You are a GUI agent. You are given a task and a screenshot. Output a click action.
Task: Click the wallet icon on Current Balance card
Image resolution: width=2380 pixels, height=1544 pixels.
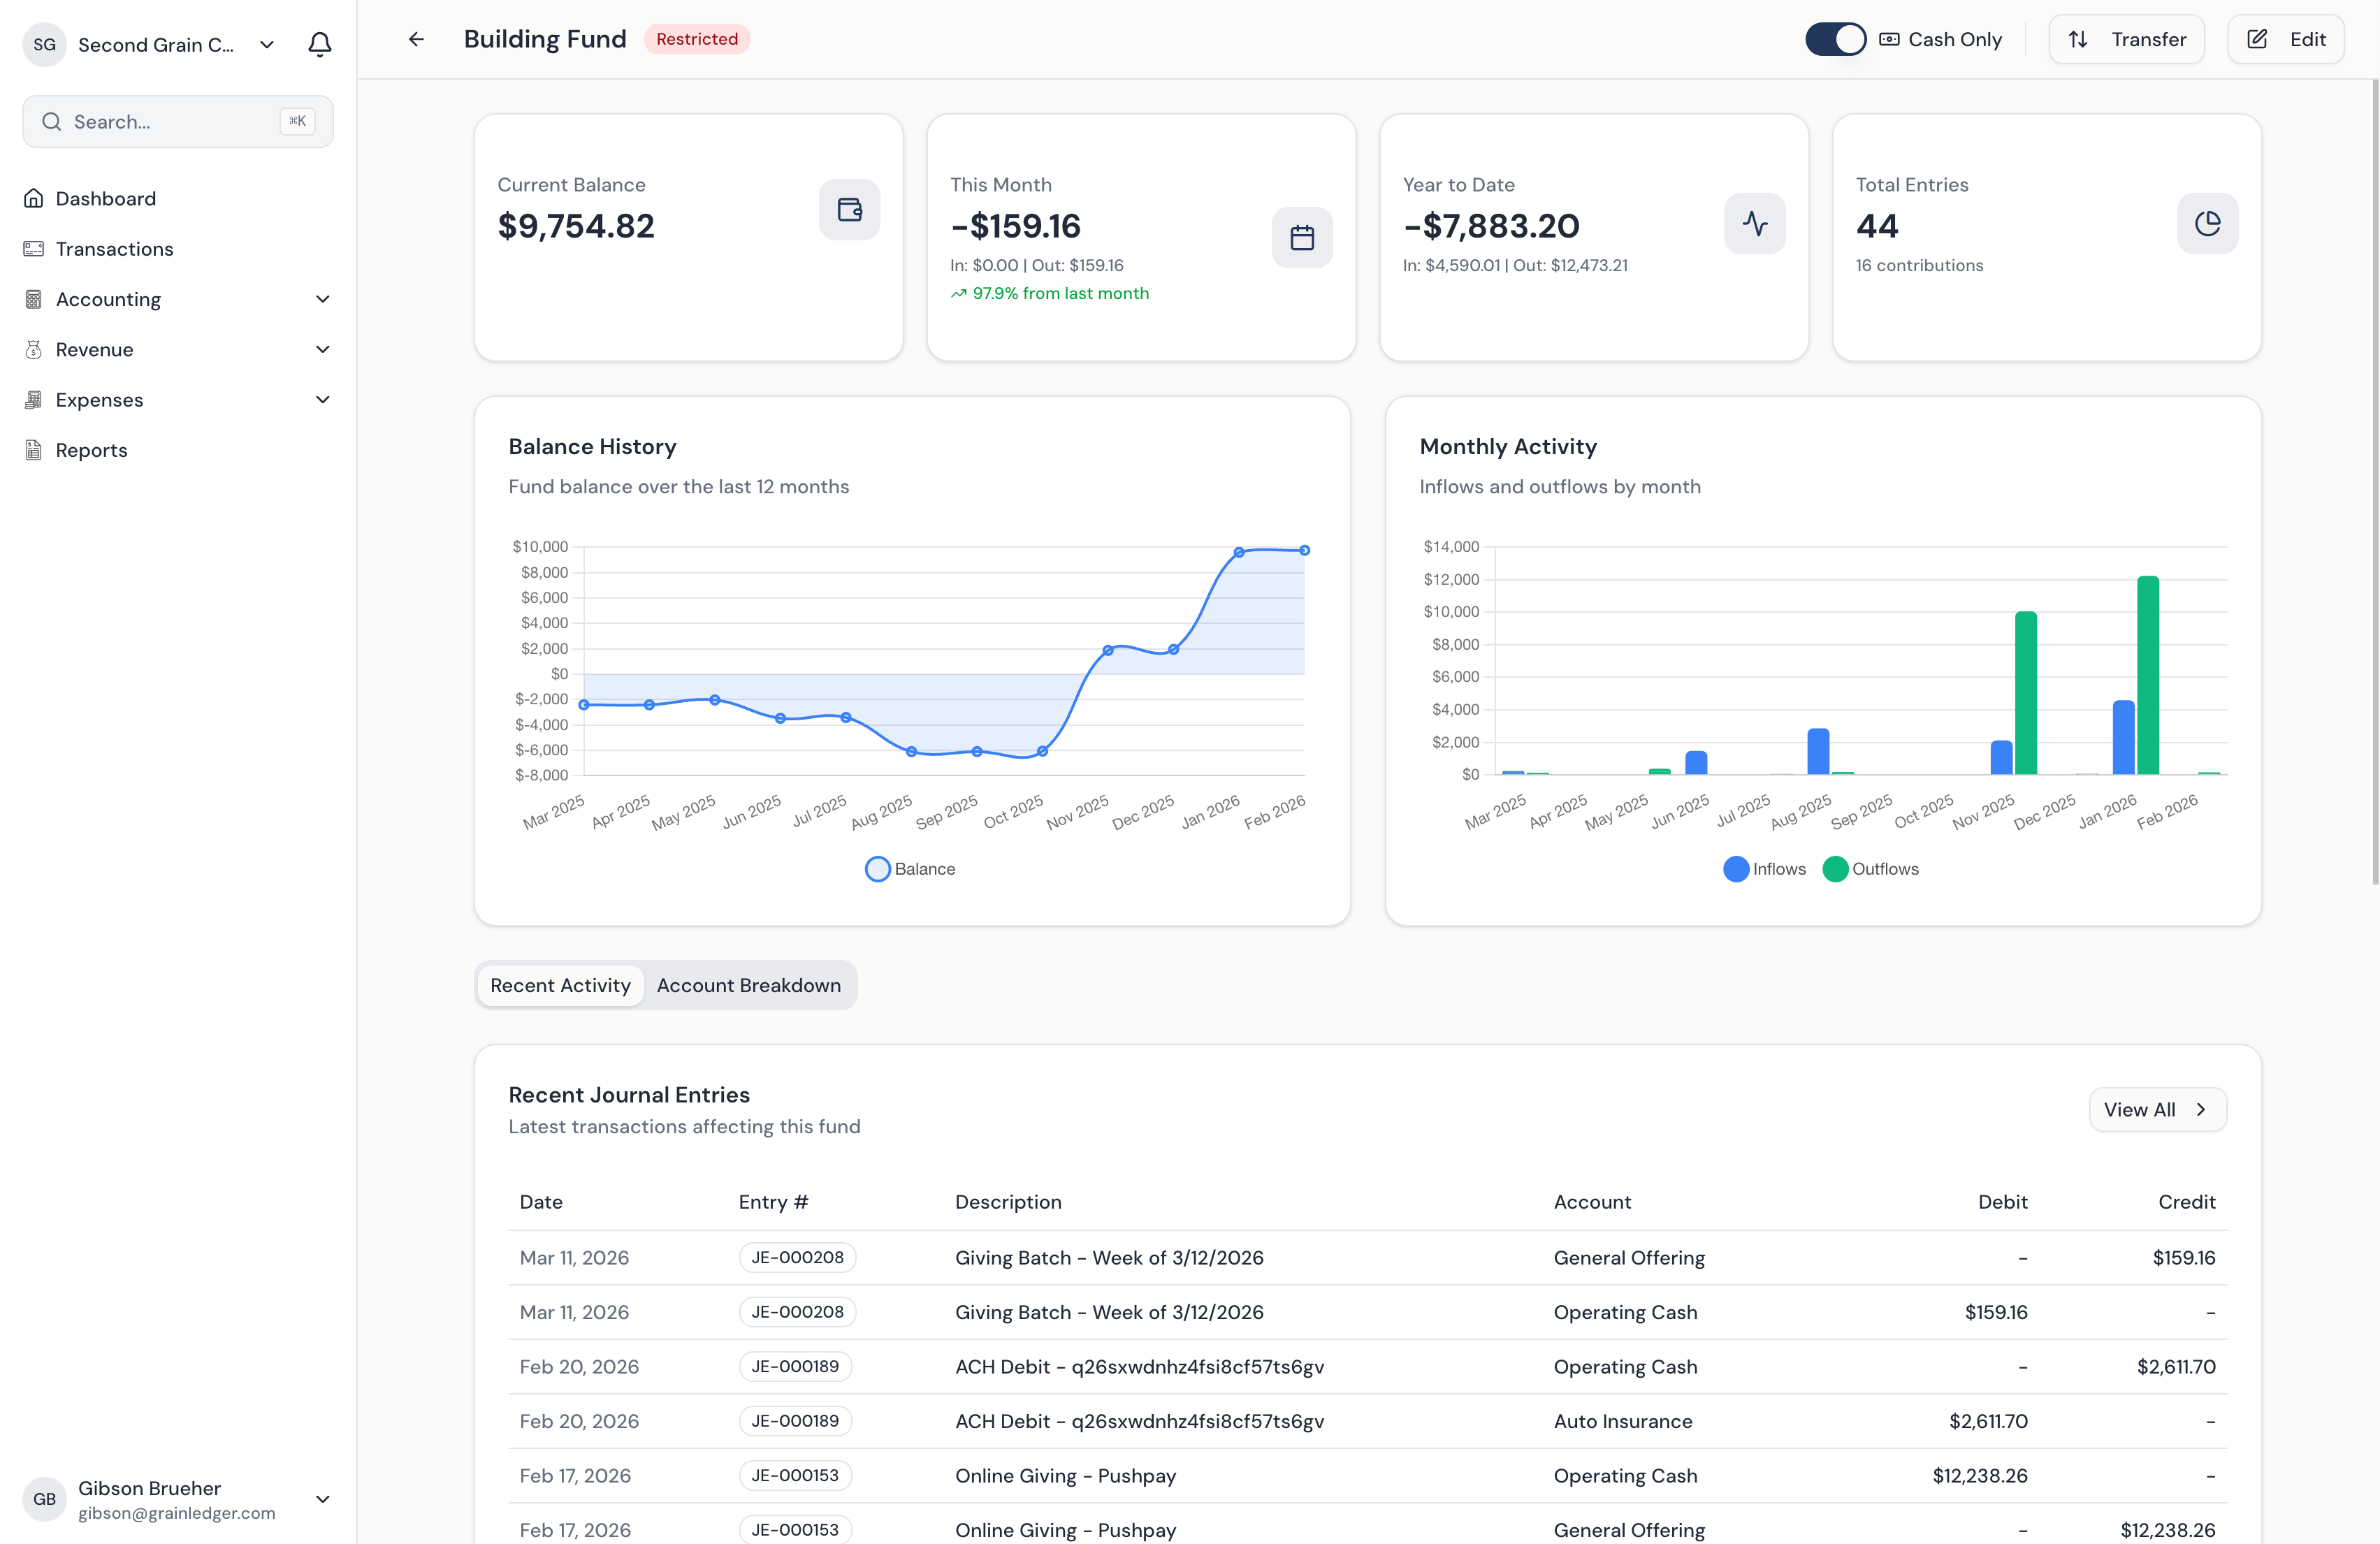pyautogui.click(x=849, y=209)
